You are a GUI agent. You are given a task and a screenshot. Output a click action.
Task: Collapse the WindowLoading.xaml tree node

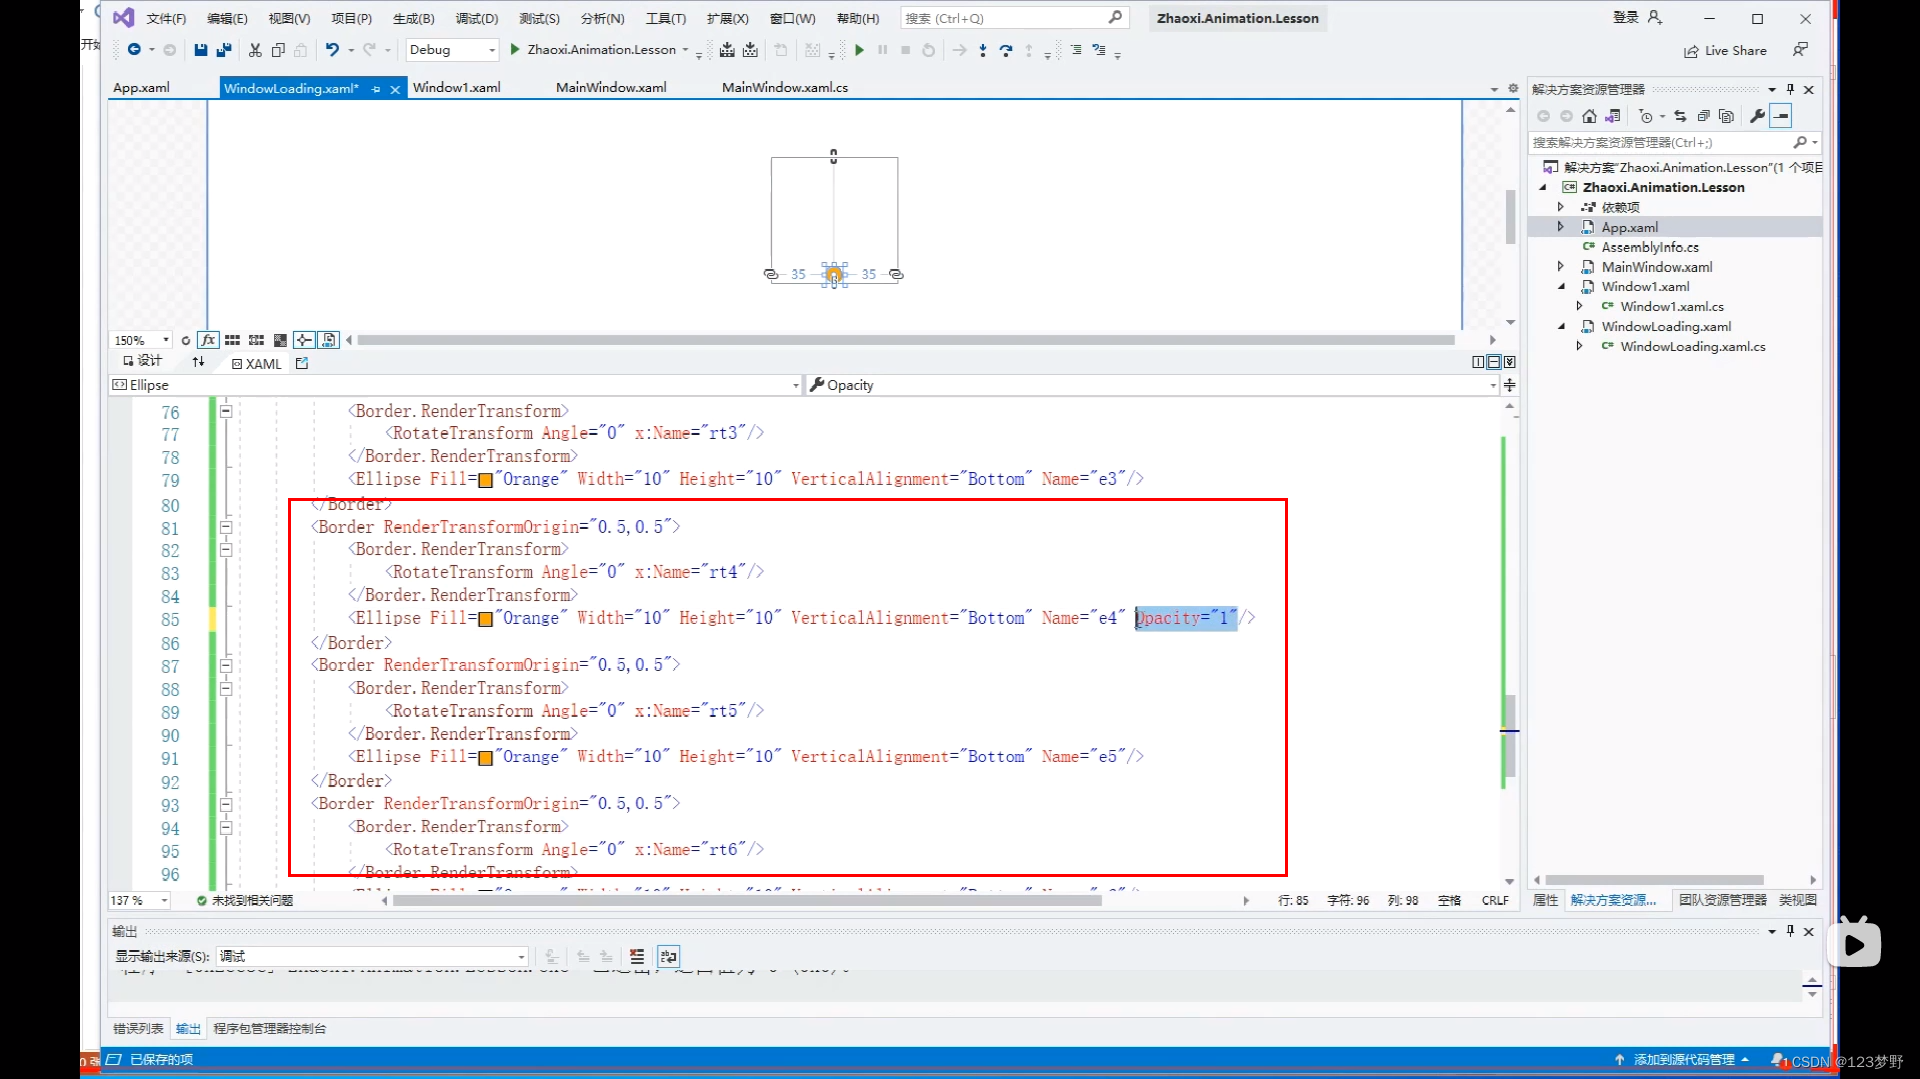point(1561,327)
